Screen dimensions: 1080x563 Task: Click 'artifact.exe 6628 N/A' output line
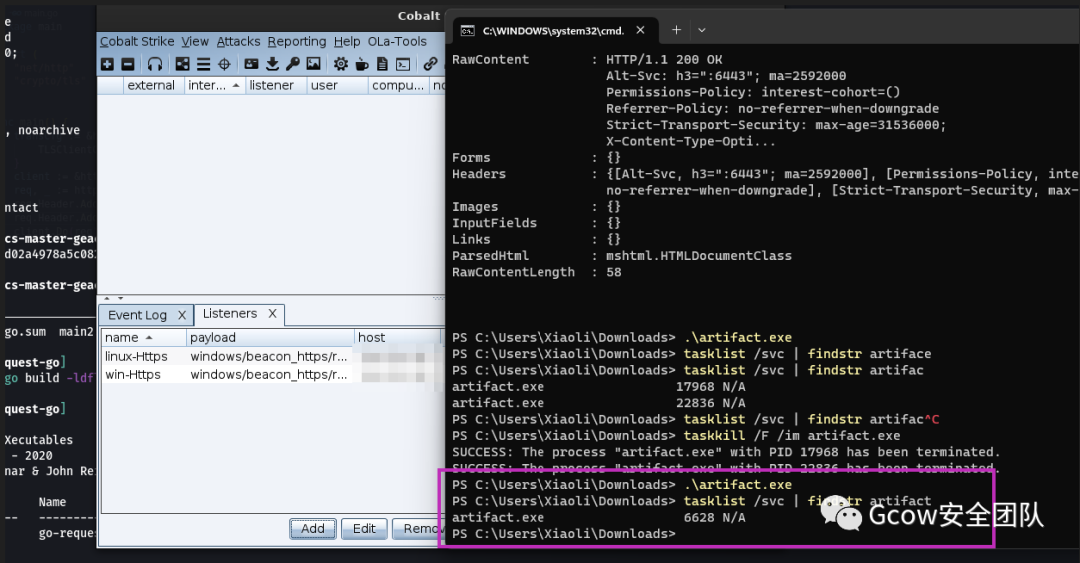(599, 518)
